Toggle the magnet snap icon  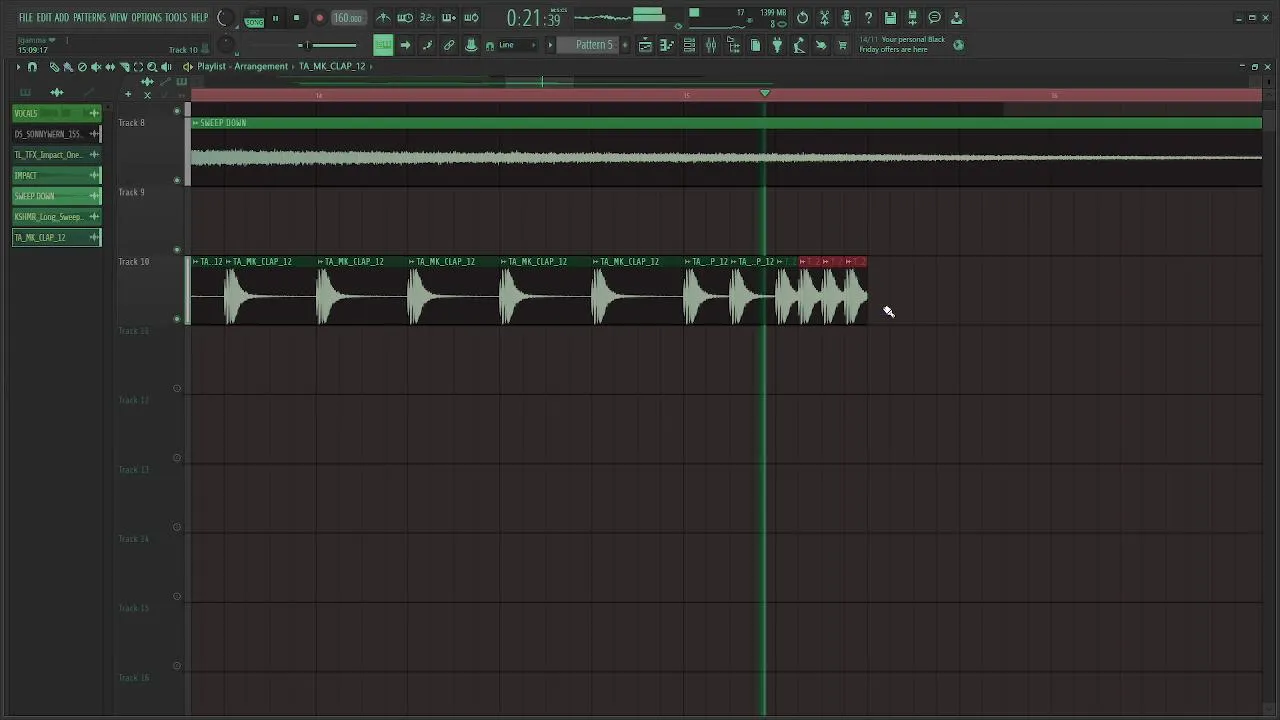click(490, 46)
